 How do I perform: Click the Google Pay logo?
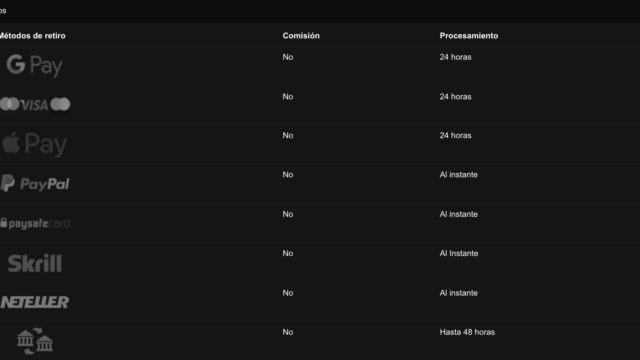pos(34,65)
